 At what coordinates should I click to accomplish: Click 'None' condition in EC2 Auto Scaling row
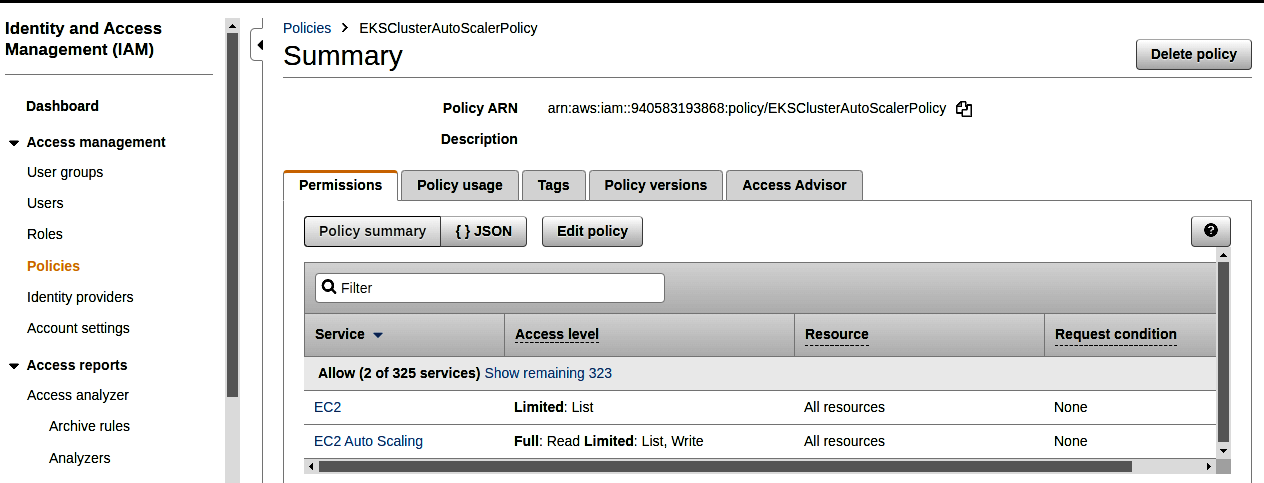1070,441
